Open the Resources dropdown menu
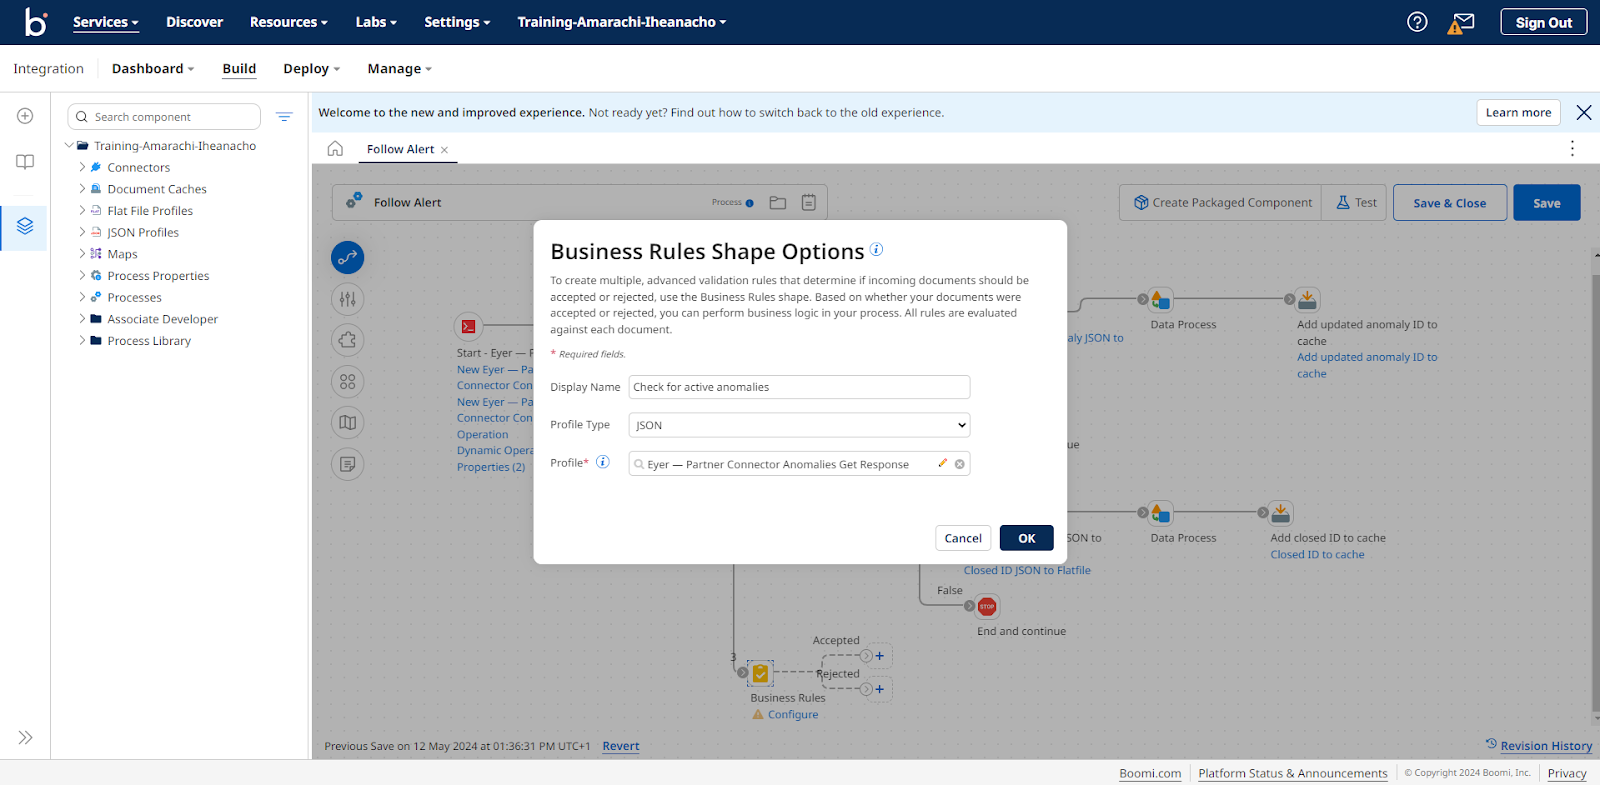The image size is (1600, 785). pyautogui.click(x=289, y=22)
